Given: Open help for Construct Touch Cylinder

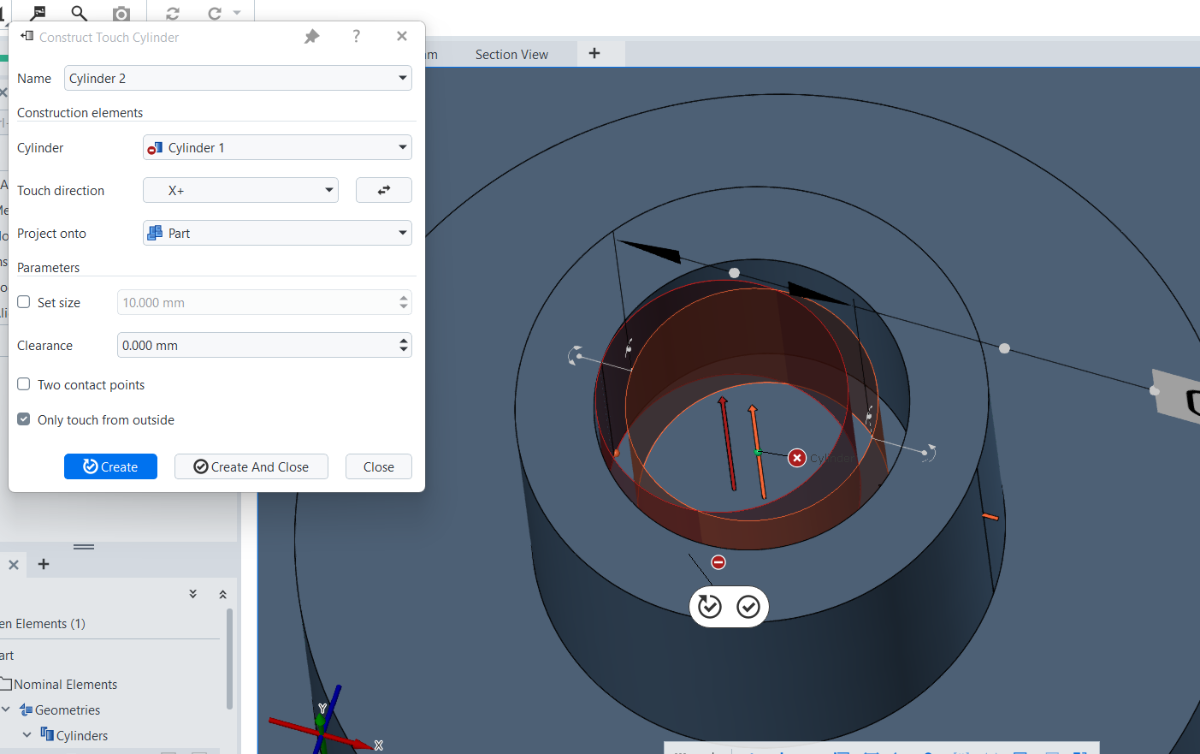Looking at the screenshot, I should click(356, 37).
